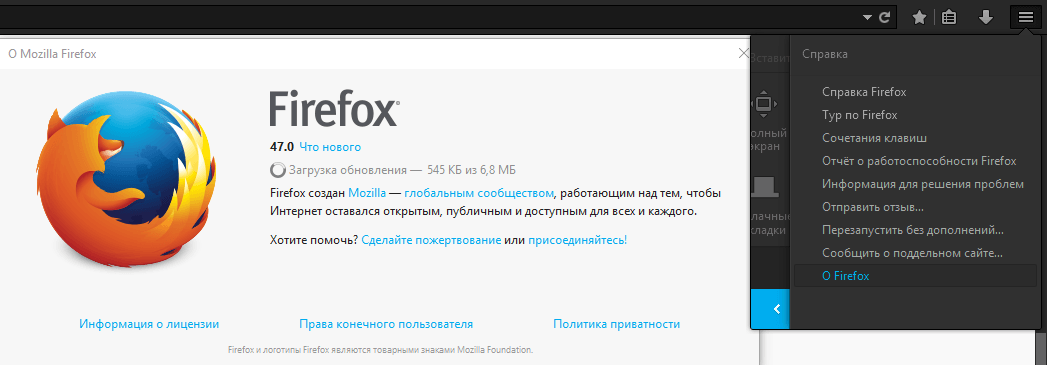Follow the Mozilla link
1047x365 pixels.
pyautogui.click(x=367, y=194)
